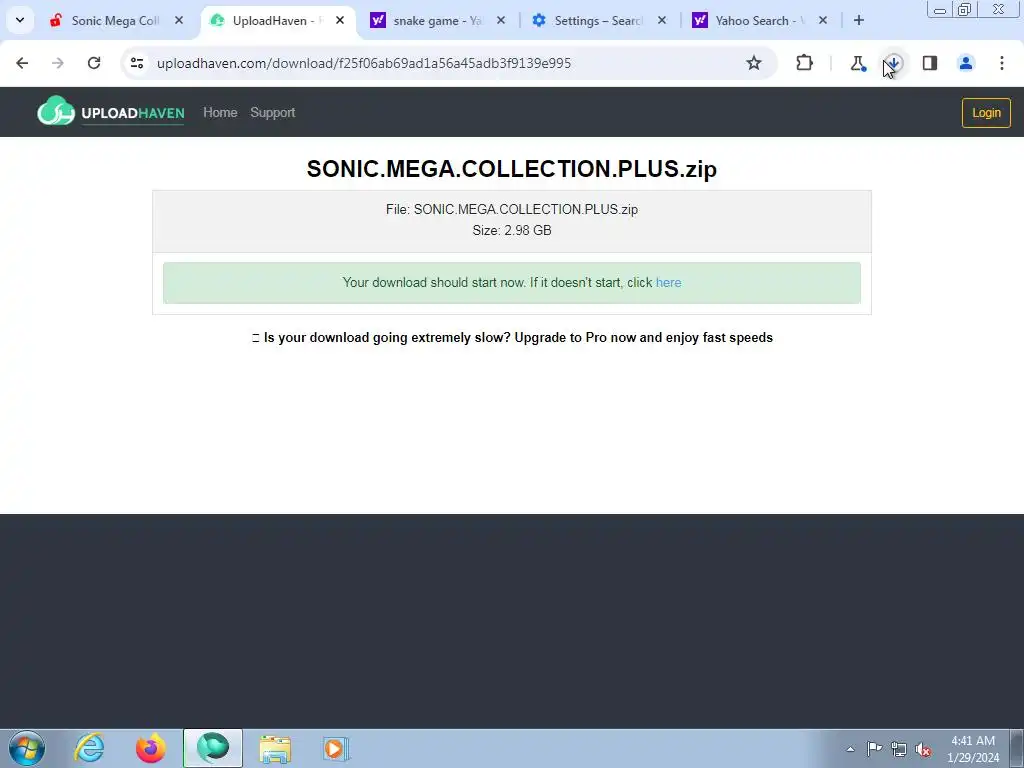Switch to the Sonic Mega Collection tab
Image resolution: width=1024 pixels, height=768 pixels.
(x=115, y=20)
